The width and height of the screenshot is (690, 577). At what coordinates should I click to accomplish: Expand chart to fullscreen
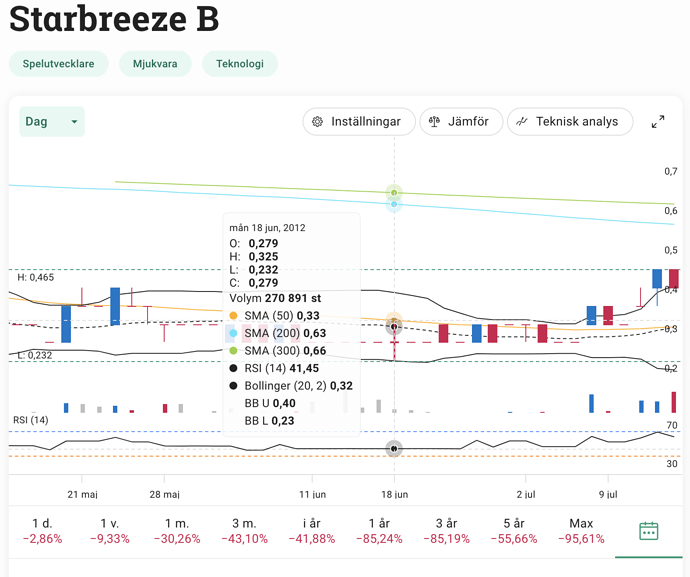point(658,121)
